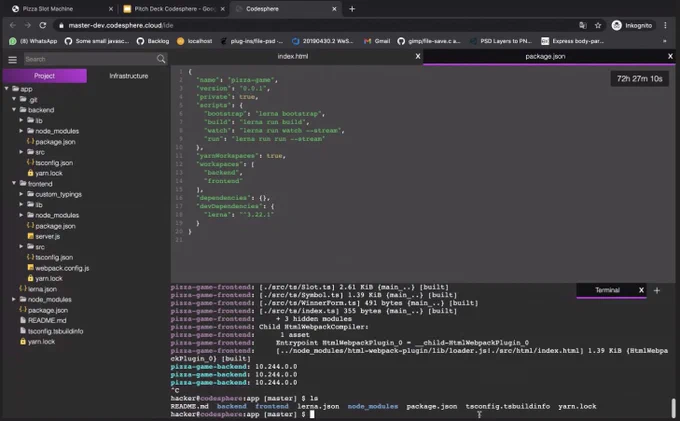Open tsconfig.json in backend folder

(54, 163)
